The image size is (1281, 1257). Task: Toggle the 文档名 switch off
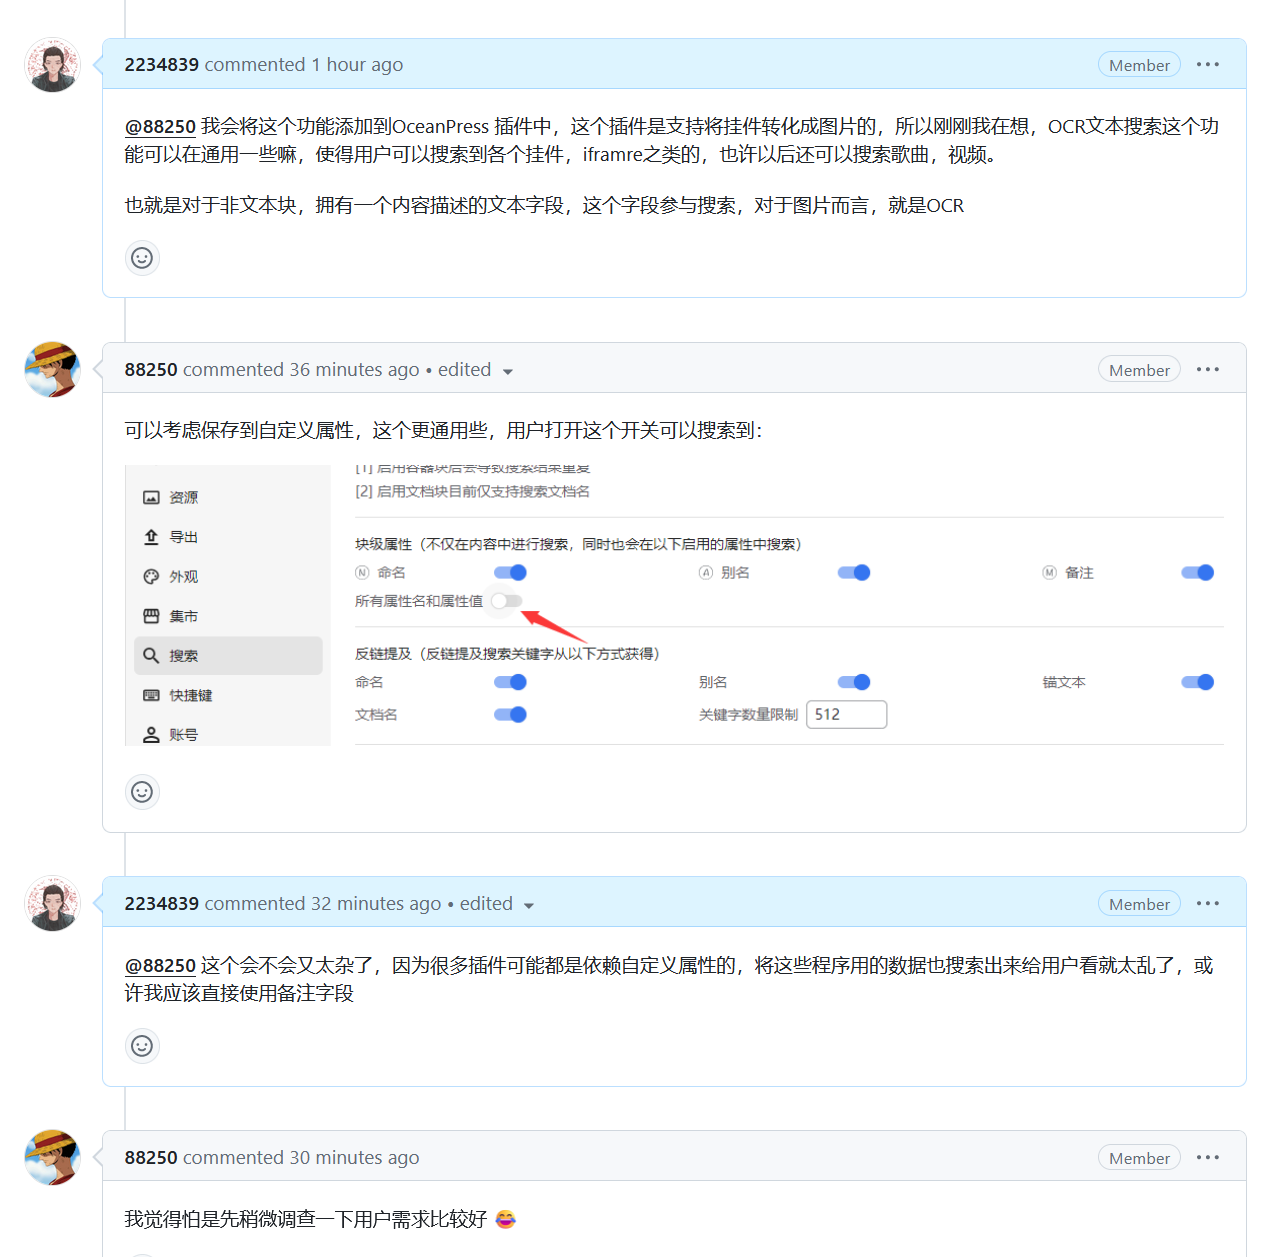point(510,714)
